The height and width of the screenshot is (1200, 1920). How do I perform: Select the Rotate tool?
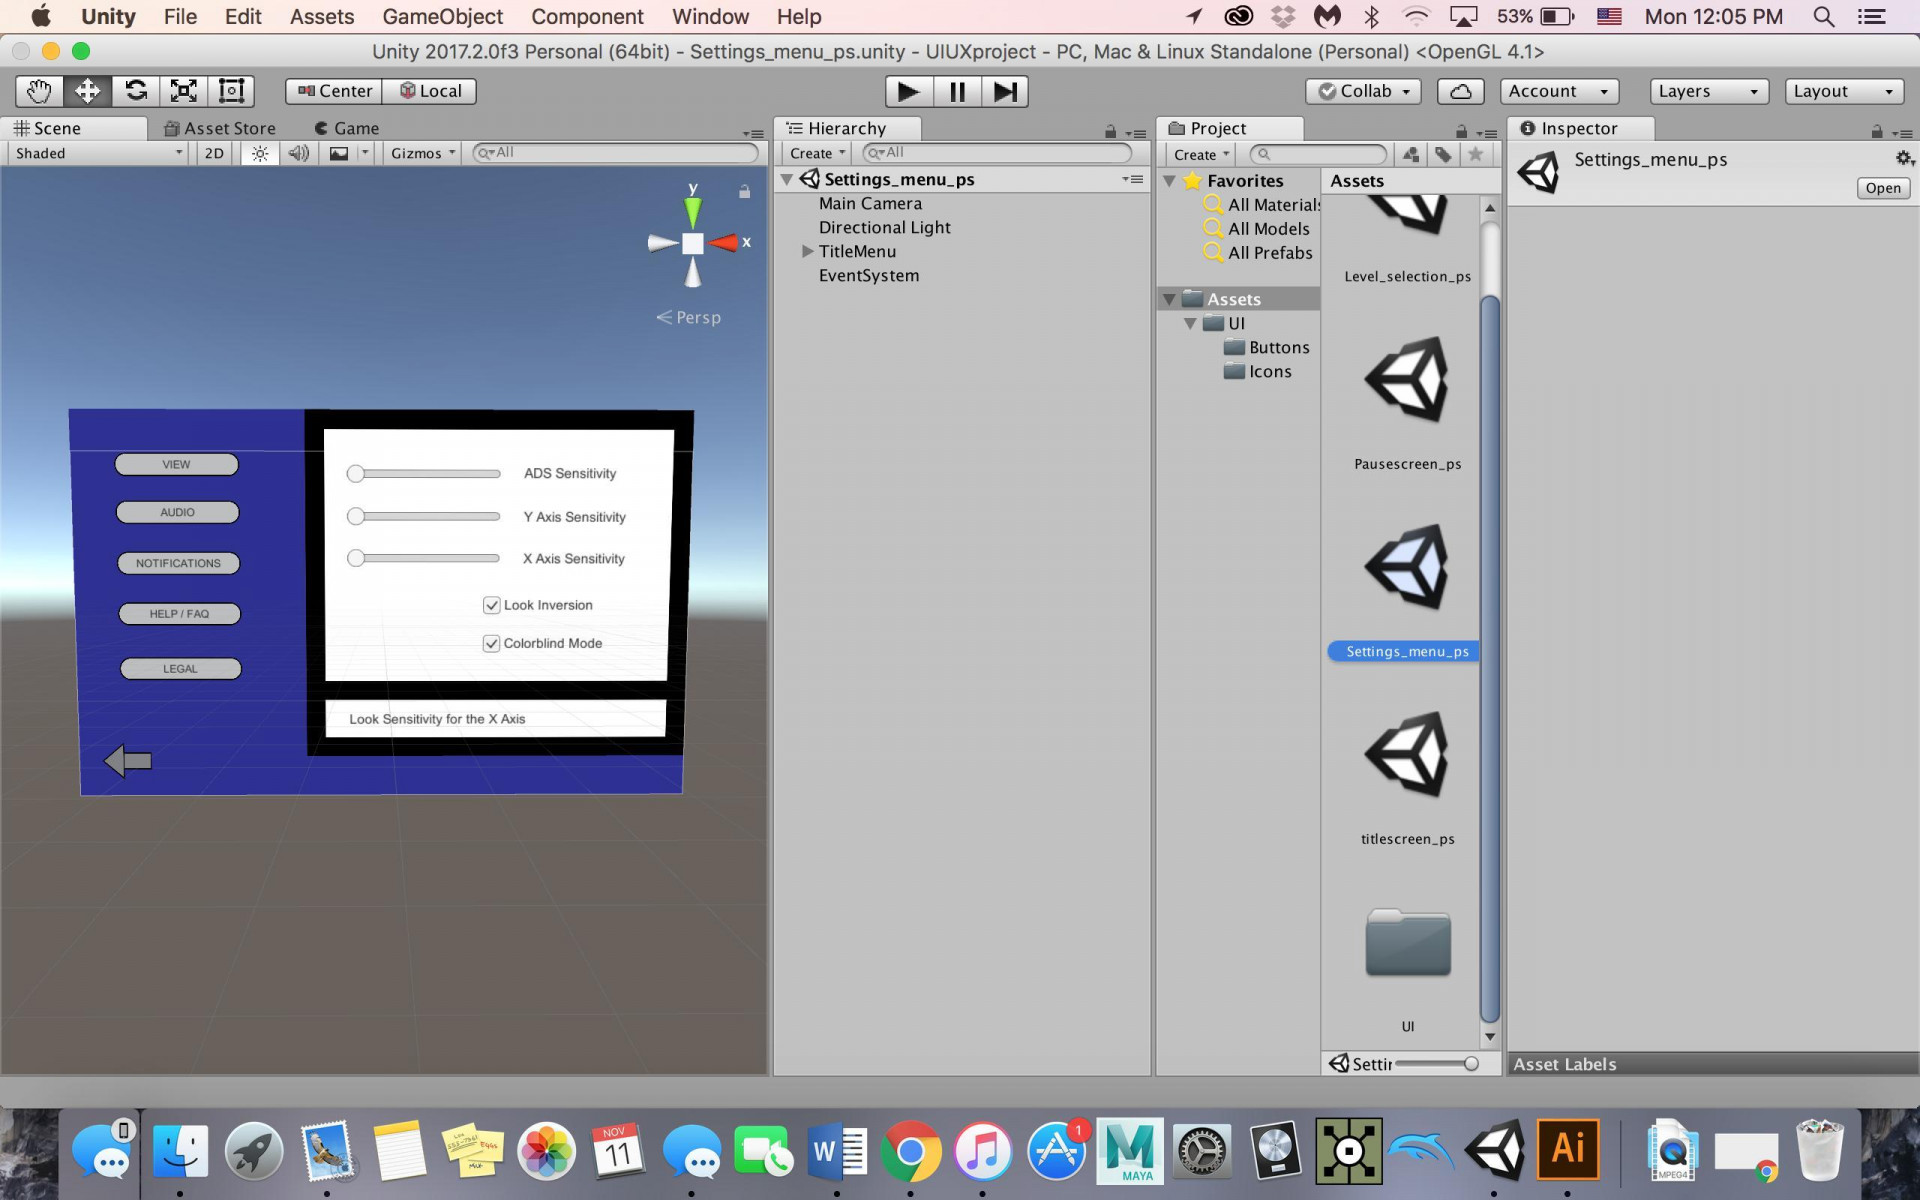coord(135,91)
